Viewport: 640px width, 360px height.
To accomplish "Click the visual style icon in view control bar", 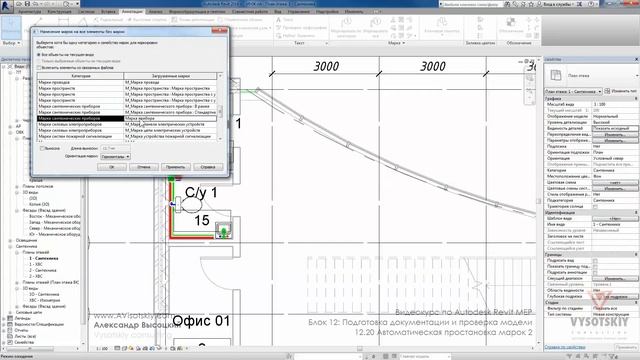I will tap(125, 349).
